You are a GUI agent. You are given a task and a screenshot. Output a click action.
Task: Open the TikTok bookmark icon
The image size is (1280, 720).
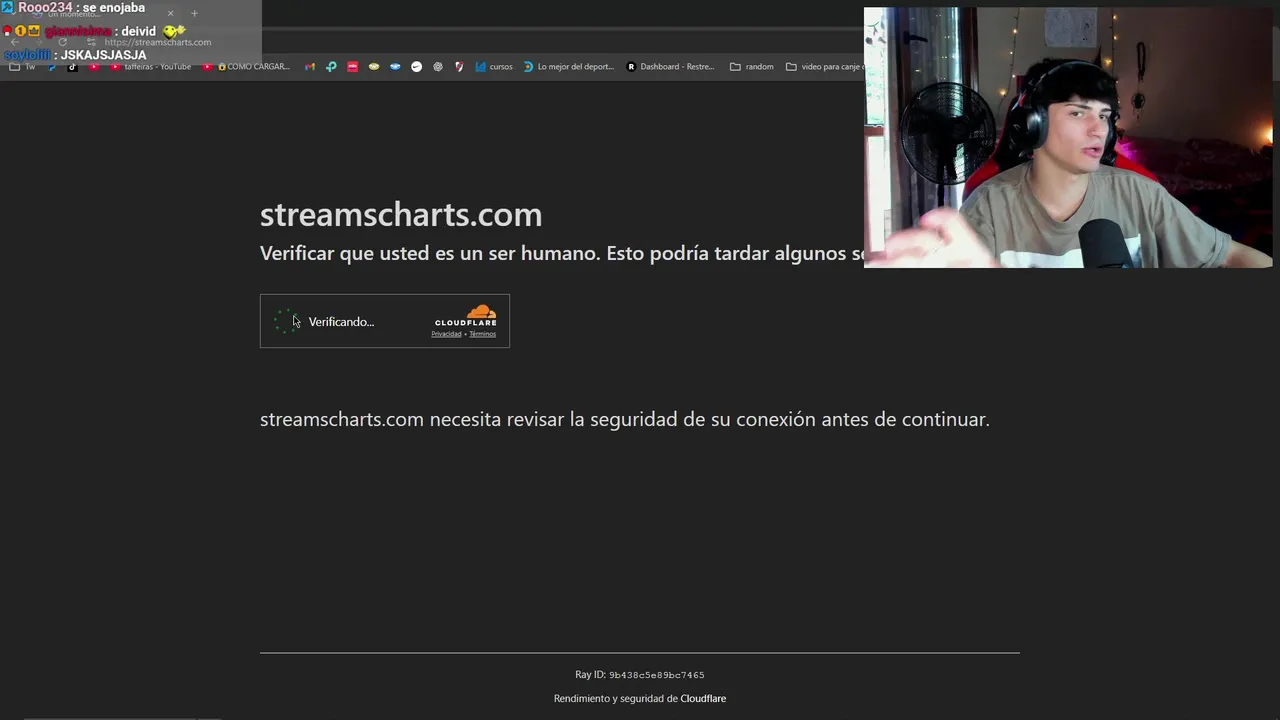pos(72,67)
